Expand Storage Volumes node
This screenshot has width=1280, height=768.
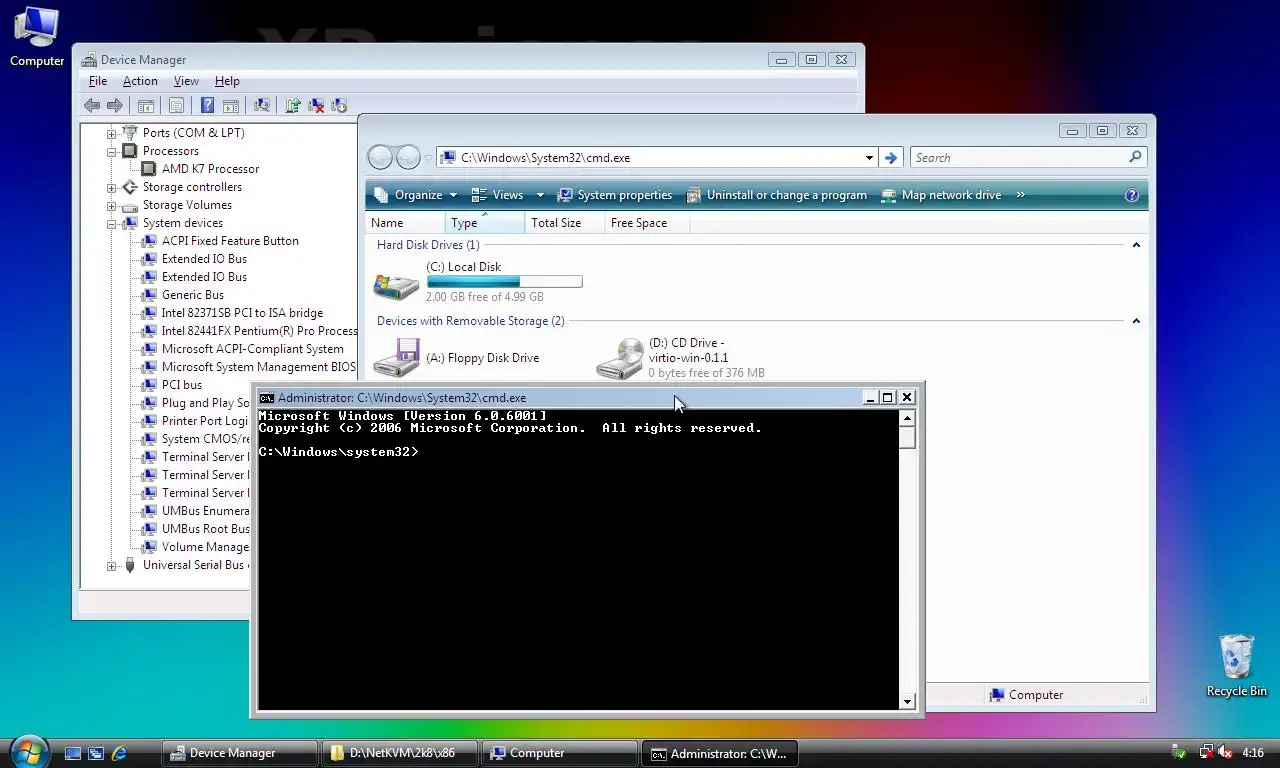pyautogui.click(x=112, y=205)
